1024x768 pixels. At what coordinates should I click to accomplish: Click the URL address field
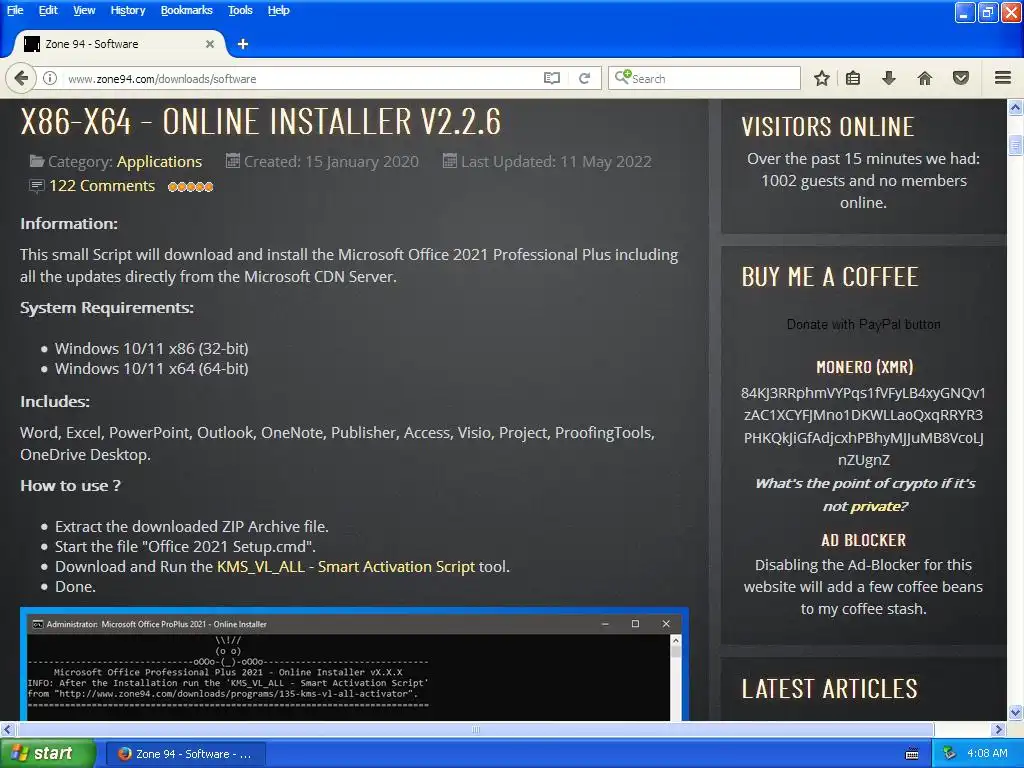(300, 78)
